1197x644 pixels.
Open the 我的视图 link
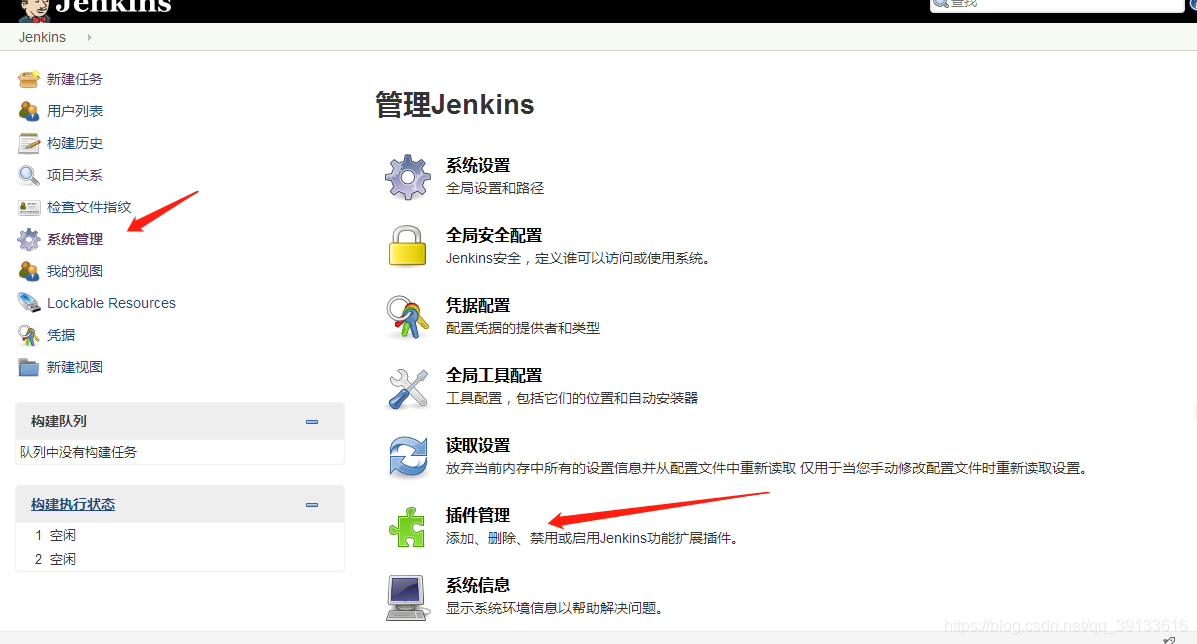pyautogui.click(x=75, y=272)
